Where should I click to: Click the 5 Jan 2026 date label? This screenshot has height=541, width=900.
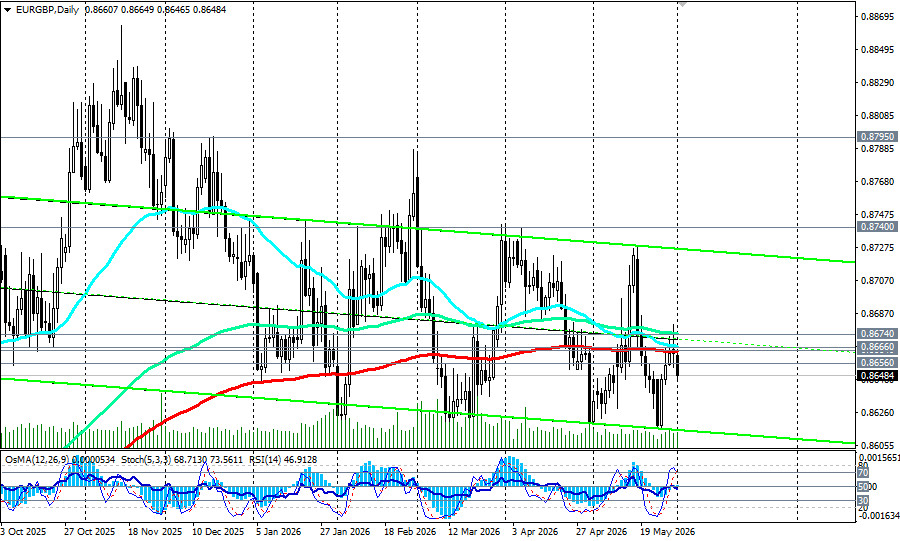pos(278,532)
